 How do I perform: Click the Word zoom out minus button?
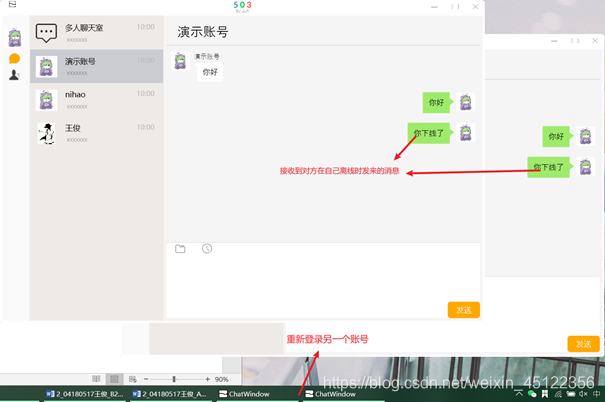[146, 379]
